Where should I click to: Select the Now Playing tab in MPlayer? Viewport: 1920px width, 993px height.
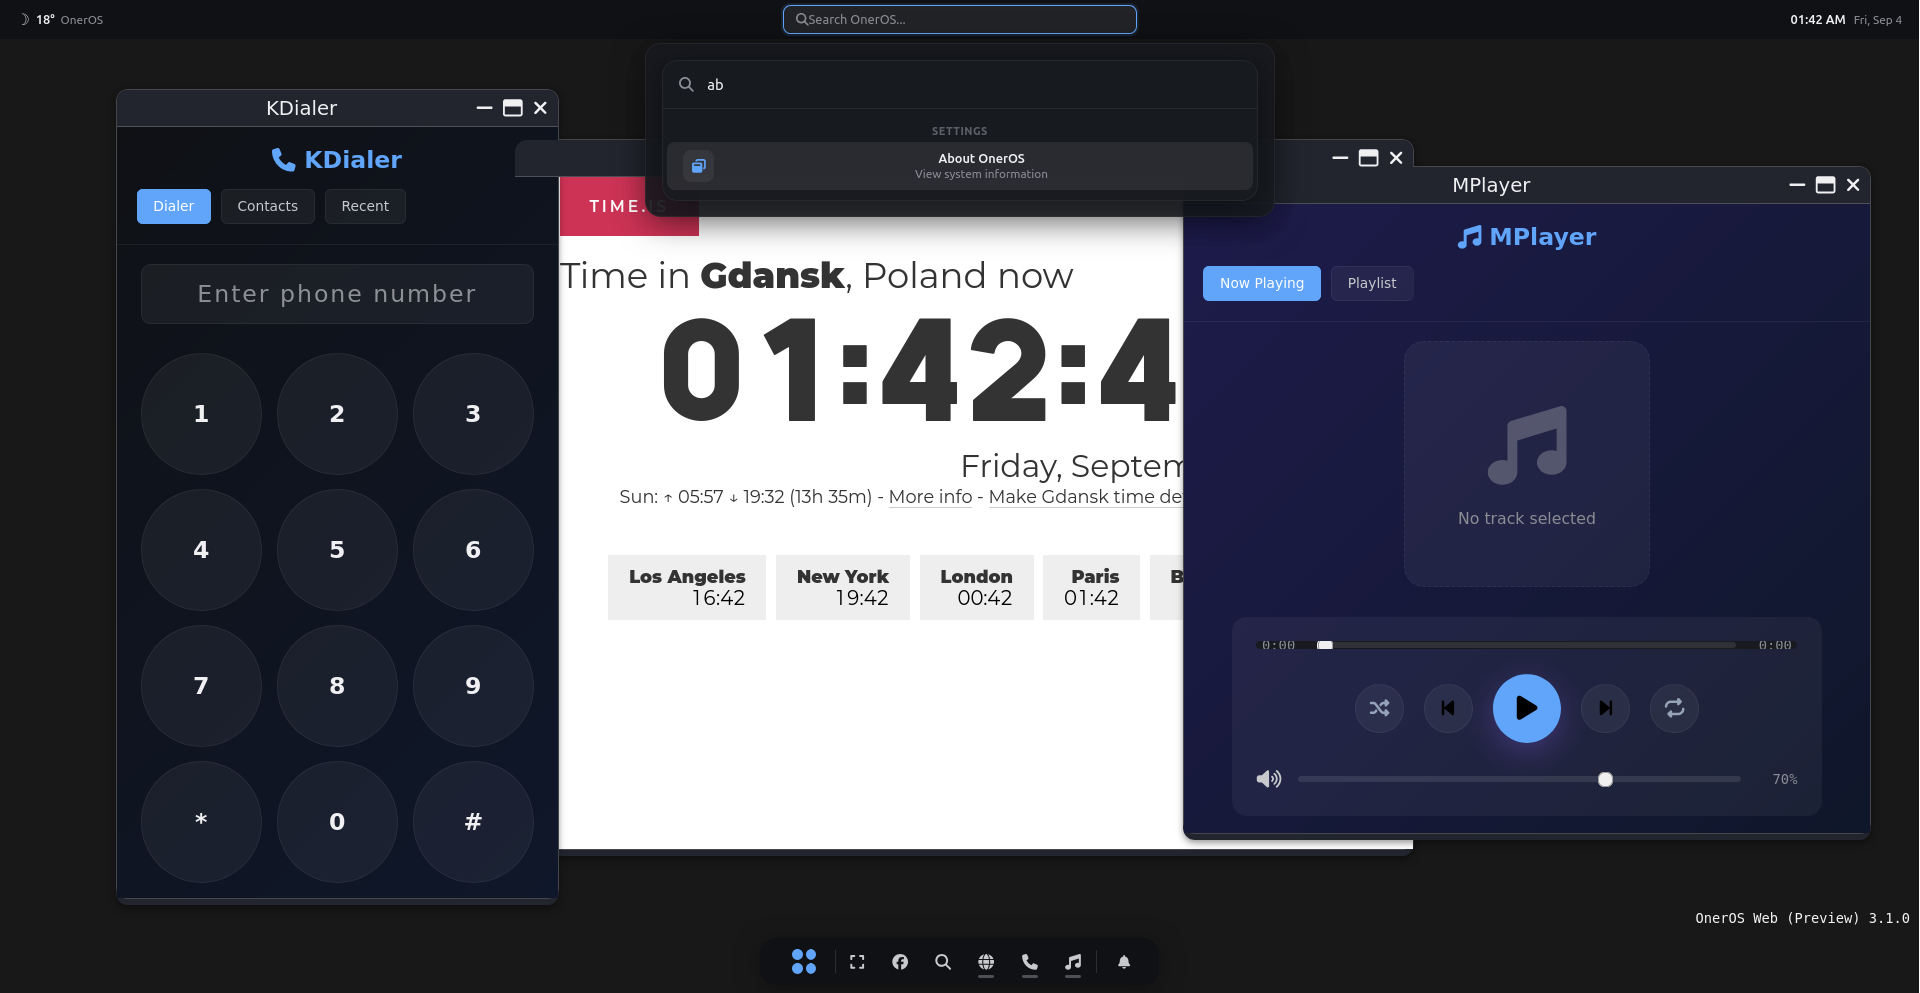[1262, 283]
